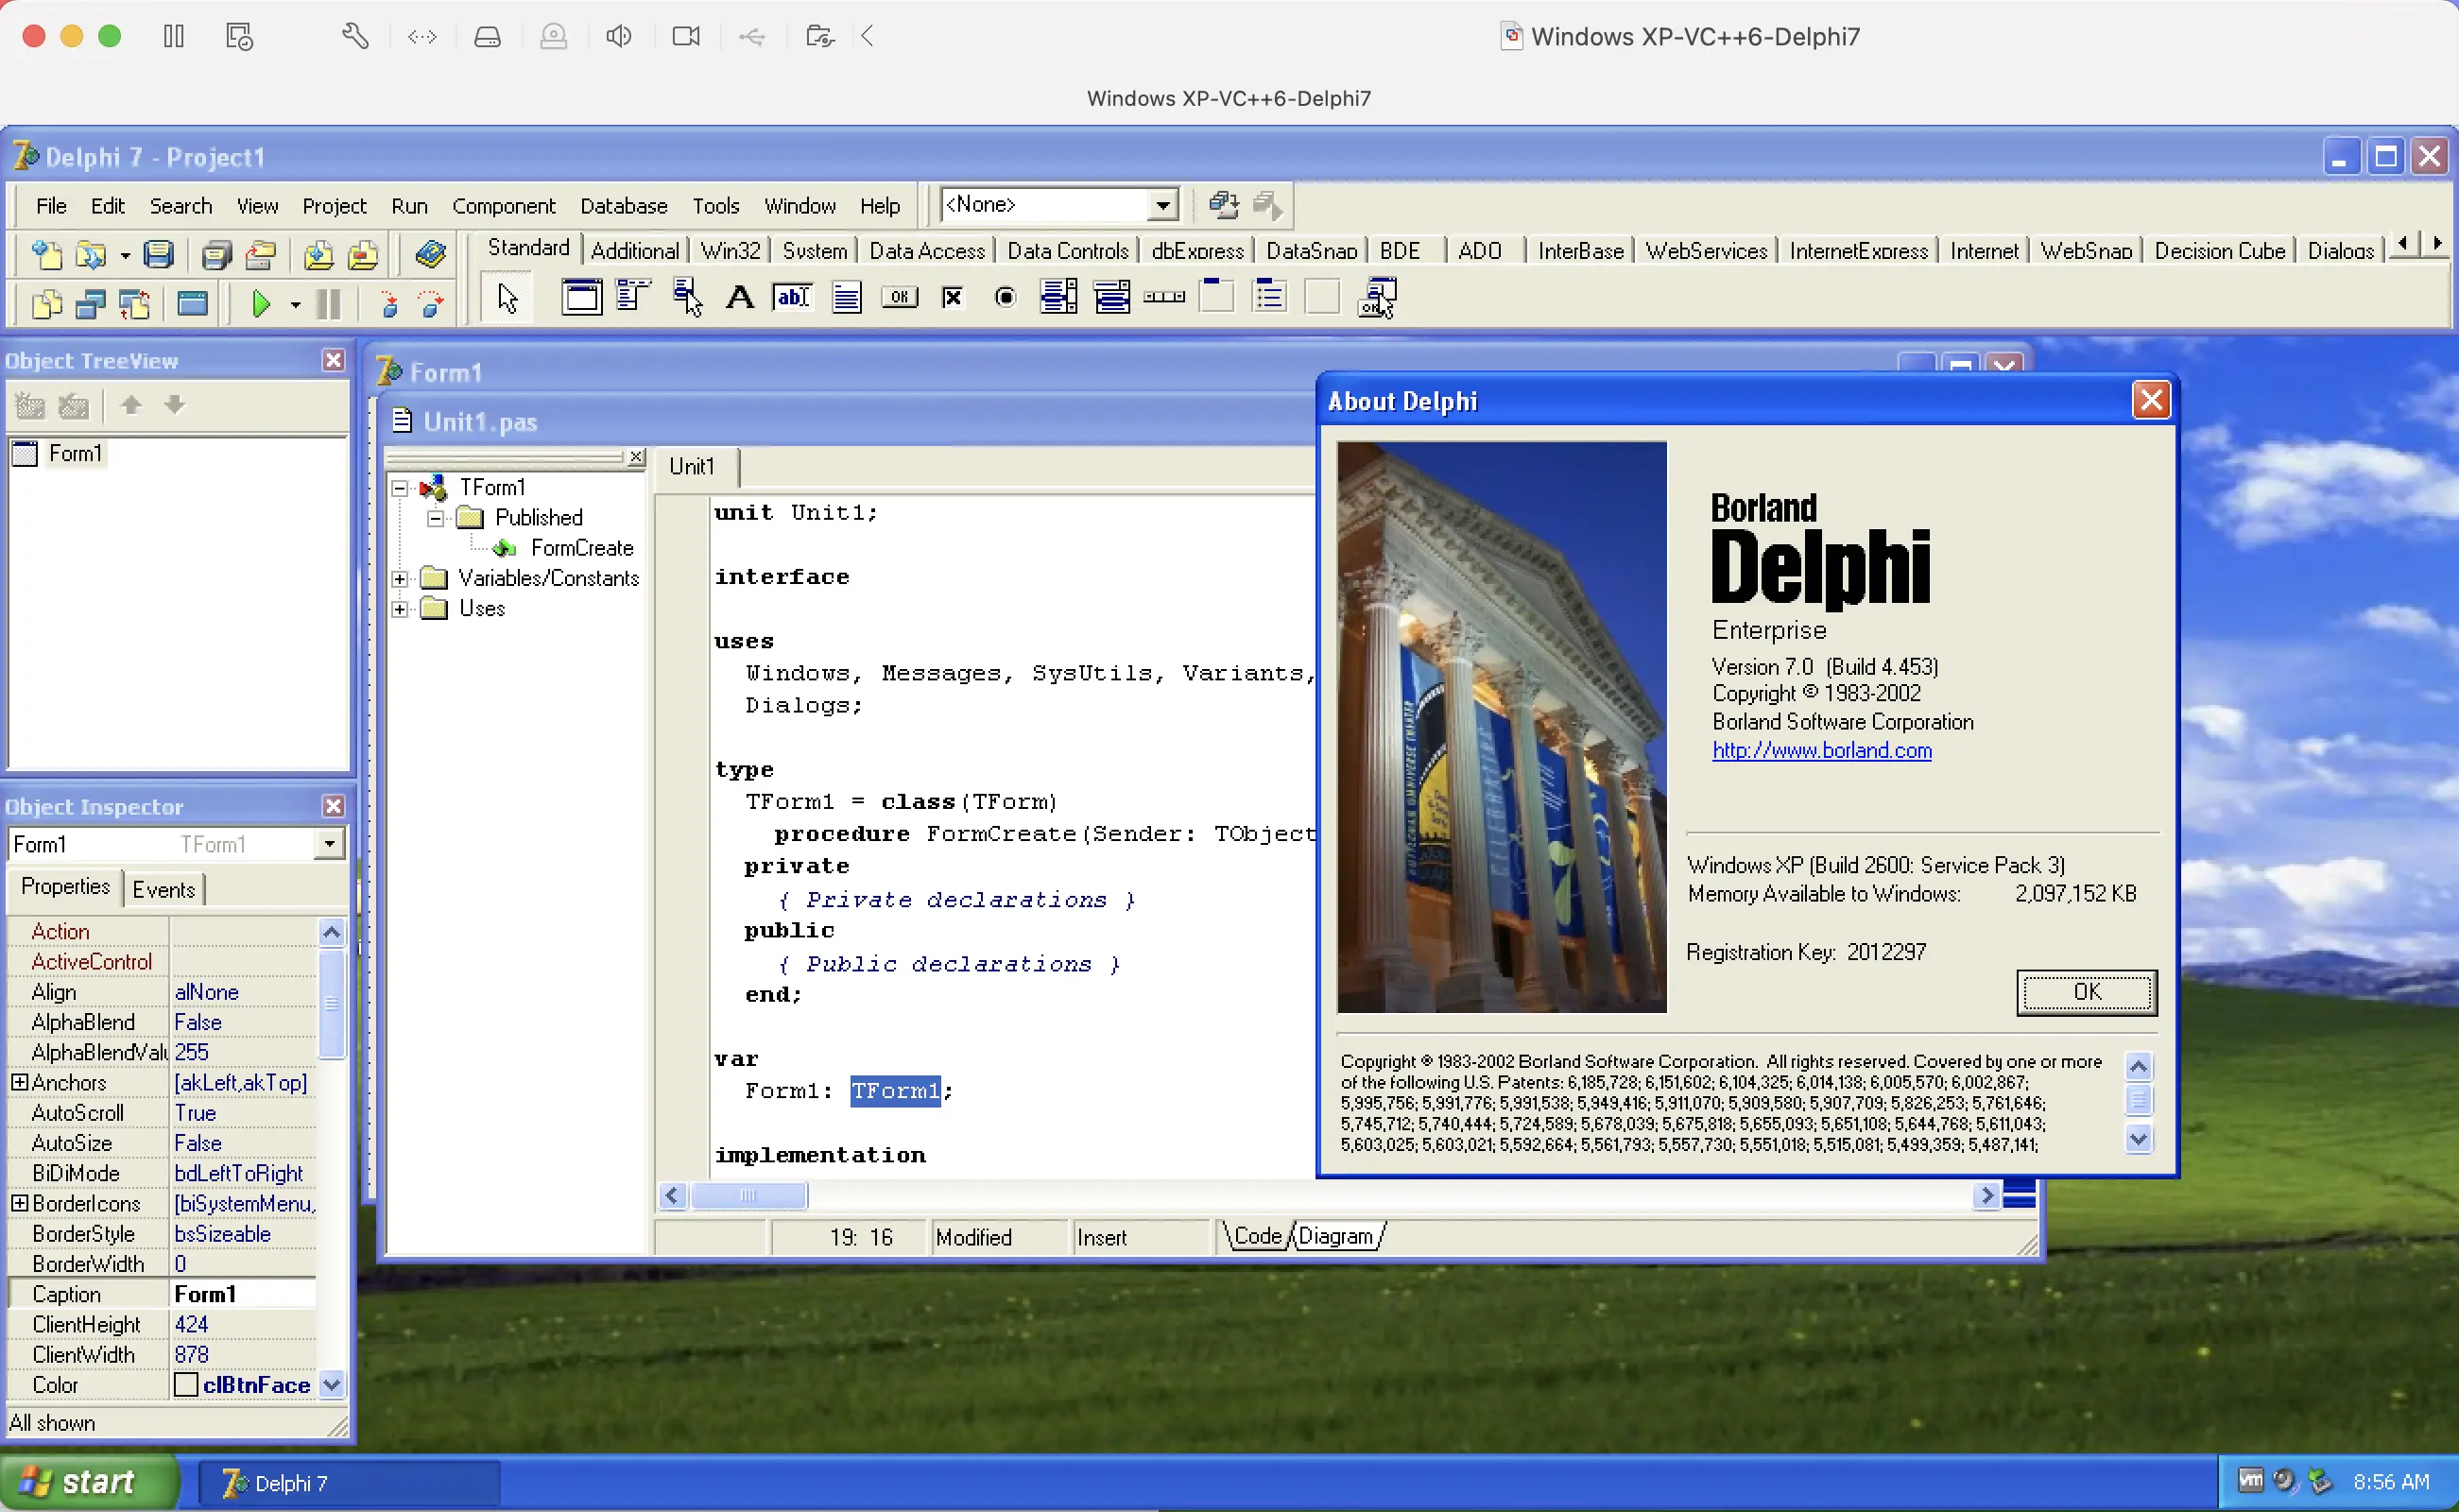Open the File menu
This screenshot has height=1512, width=2459.
point(51,206)
